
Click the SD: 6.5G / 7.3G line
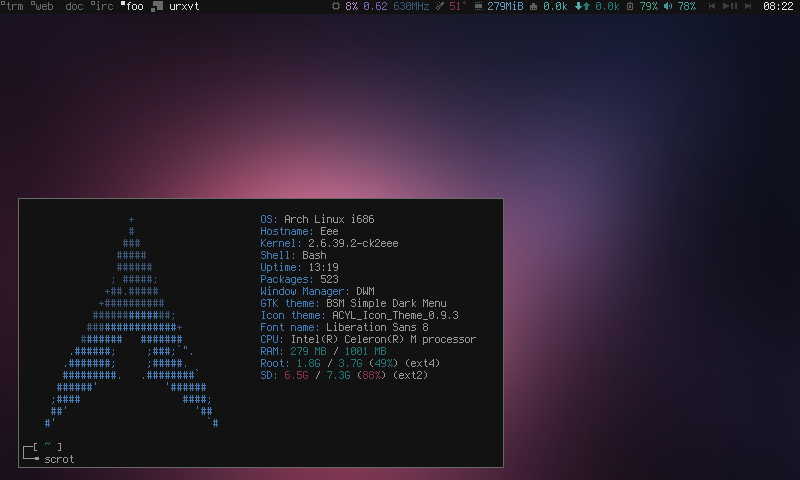point(344,375)
